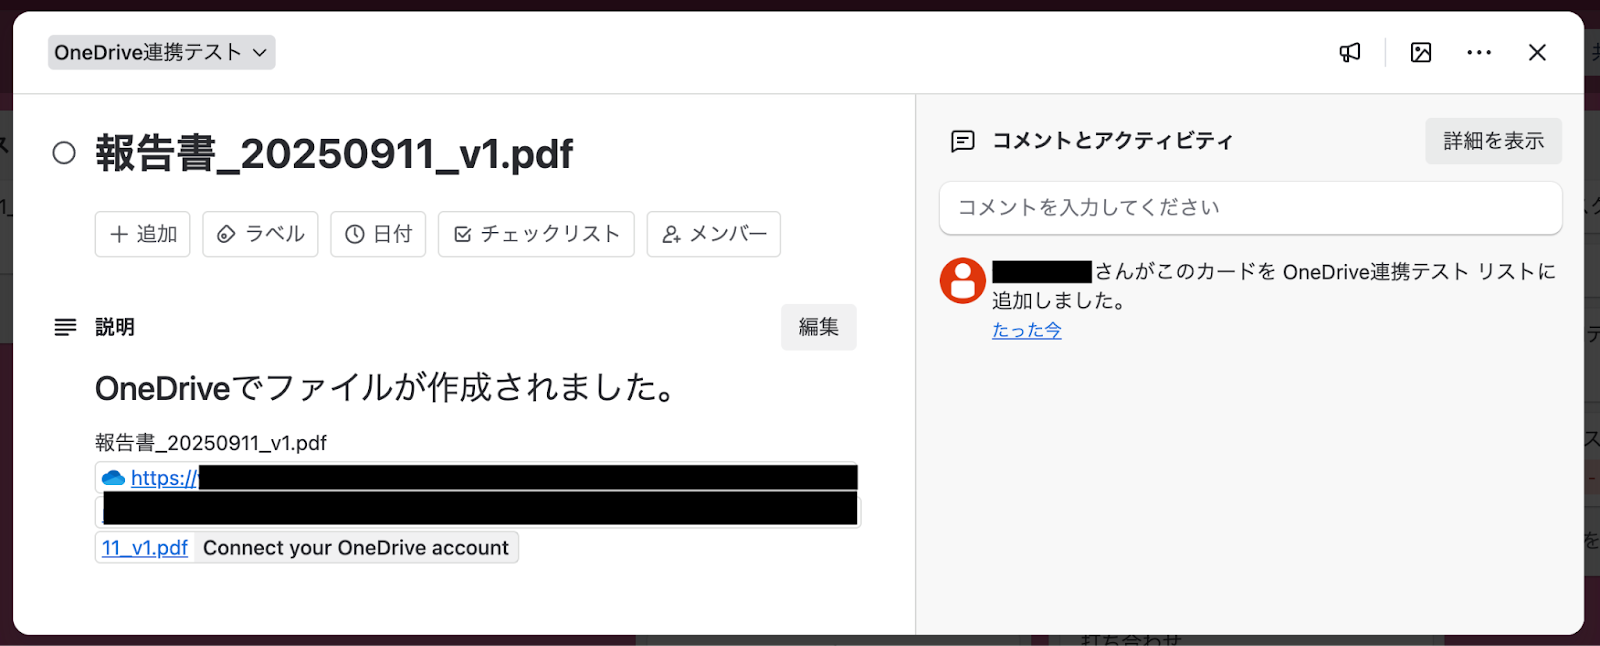Close the card dialog
This screenshot has width=1600, height=646.
click(1537, 53)
